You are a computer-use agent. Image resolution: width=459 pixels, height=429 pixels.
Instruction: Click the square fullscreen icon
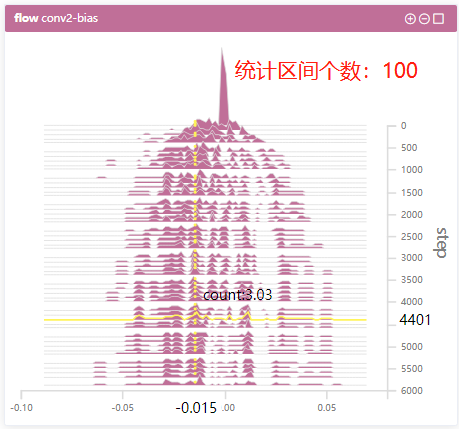tap(438, 19)
